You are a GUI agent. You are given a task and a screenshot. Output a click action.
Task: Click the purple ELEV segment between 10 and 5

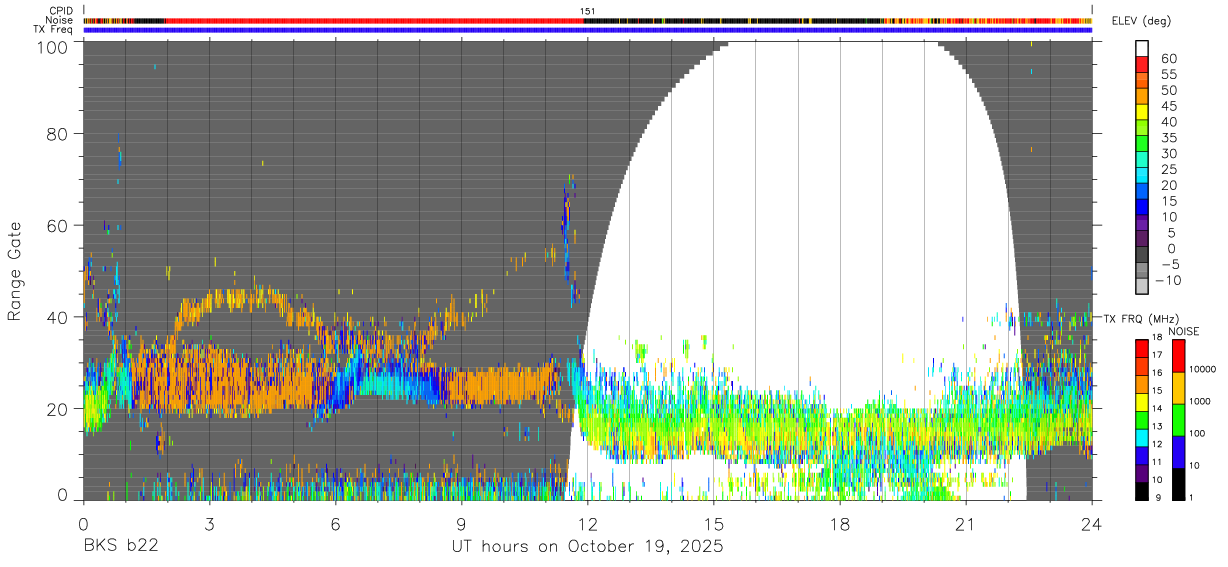click(1142, 222)
